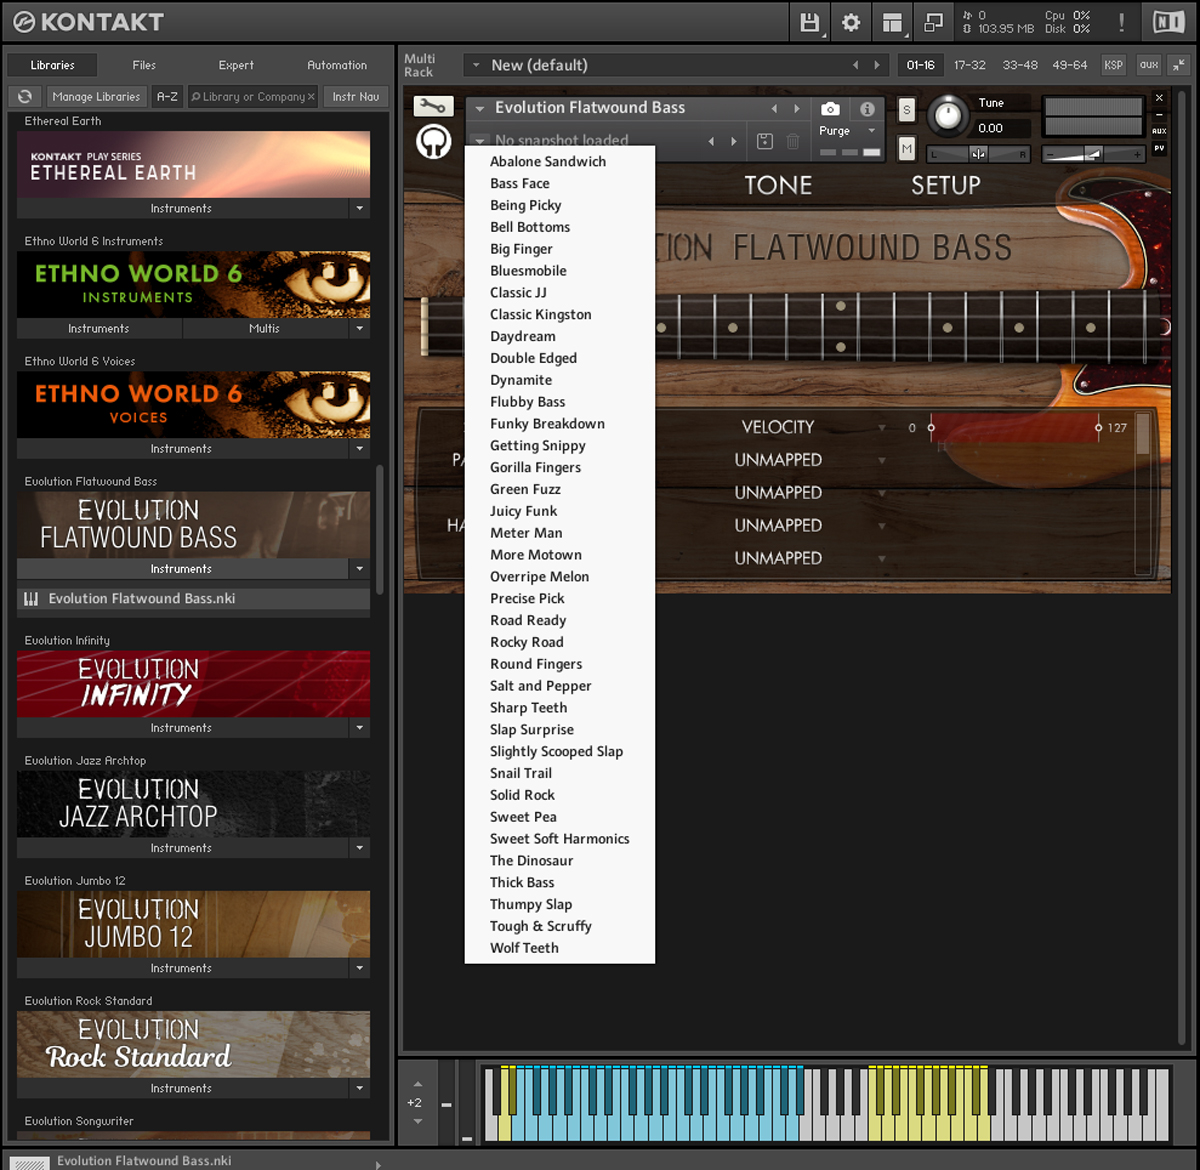The height and width of the screenshot is (1170, 1200).
Task: Select rack page 49-64
Action: pyautogui.click(x=1069, y=65)
